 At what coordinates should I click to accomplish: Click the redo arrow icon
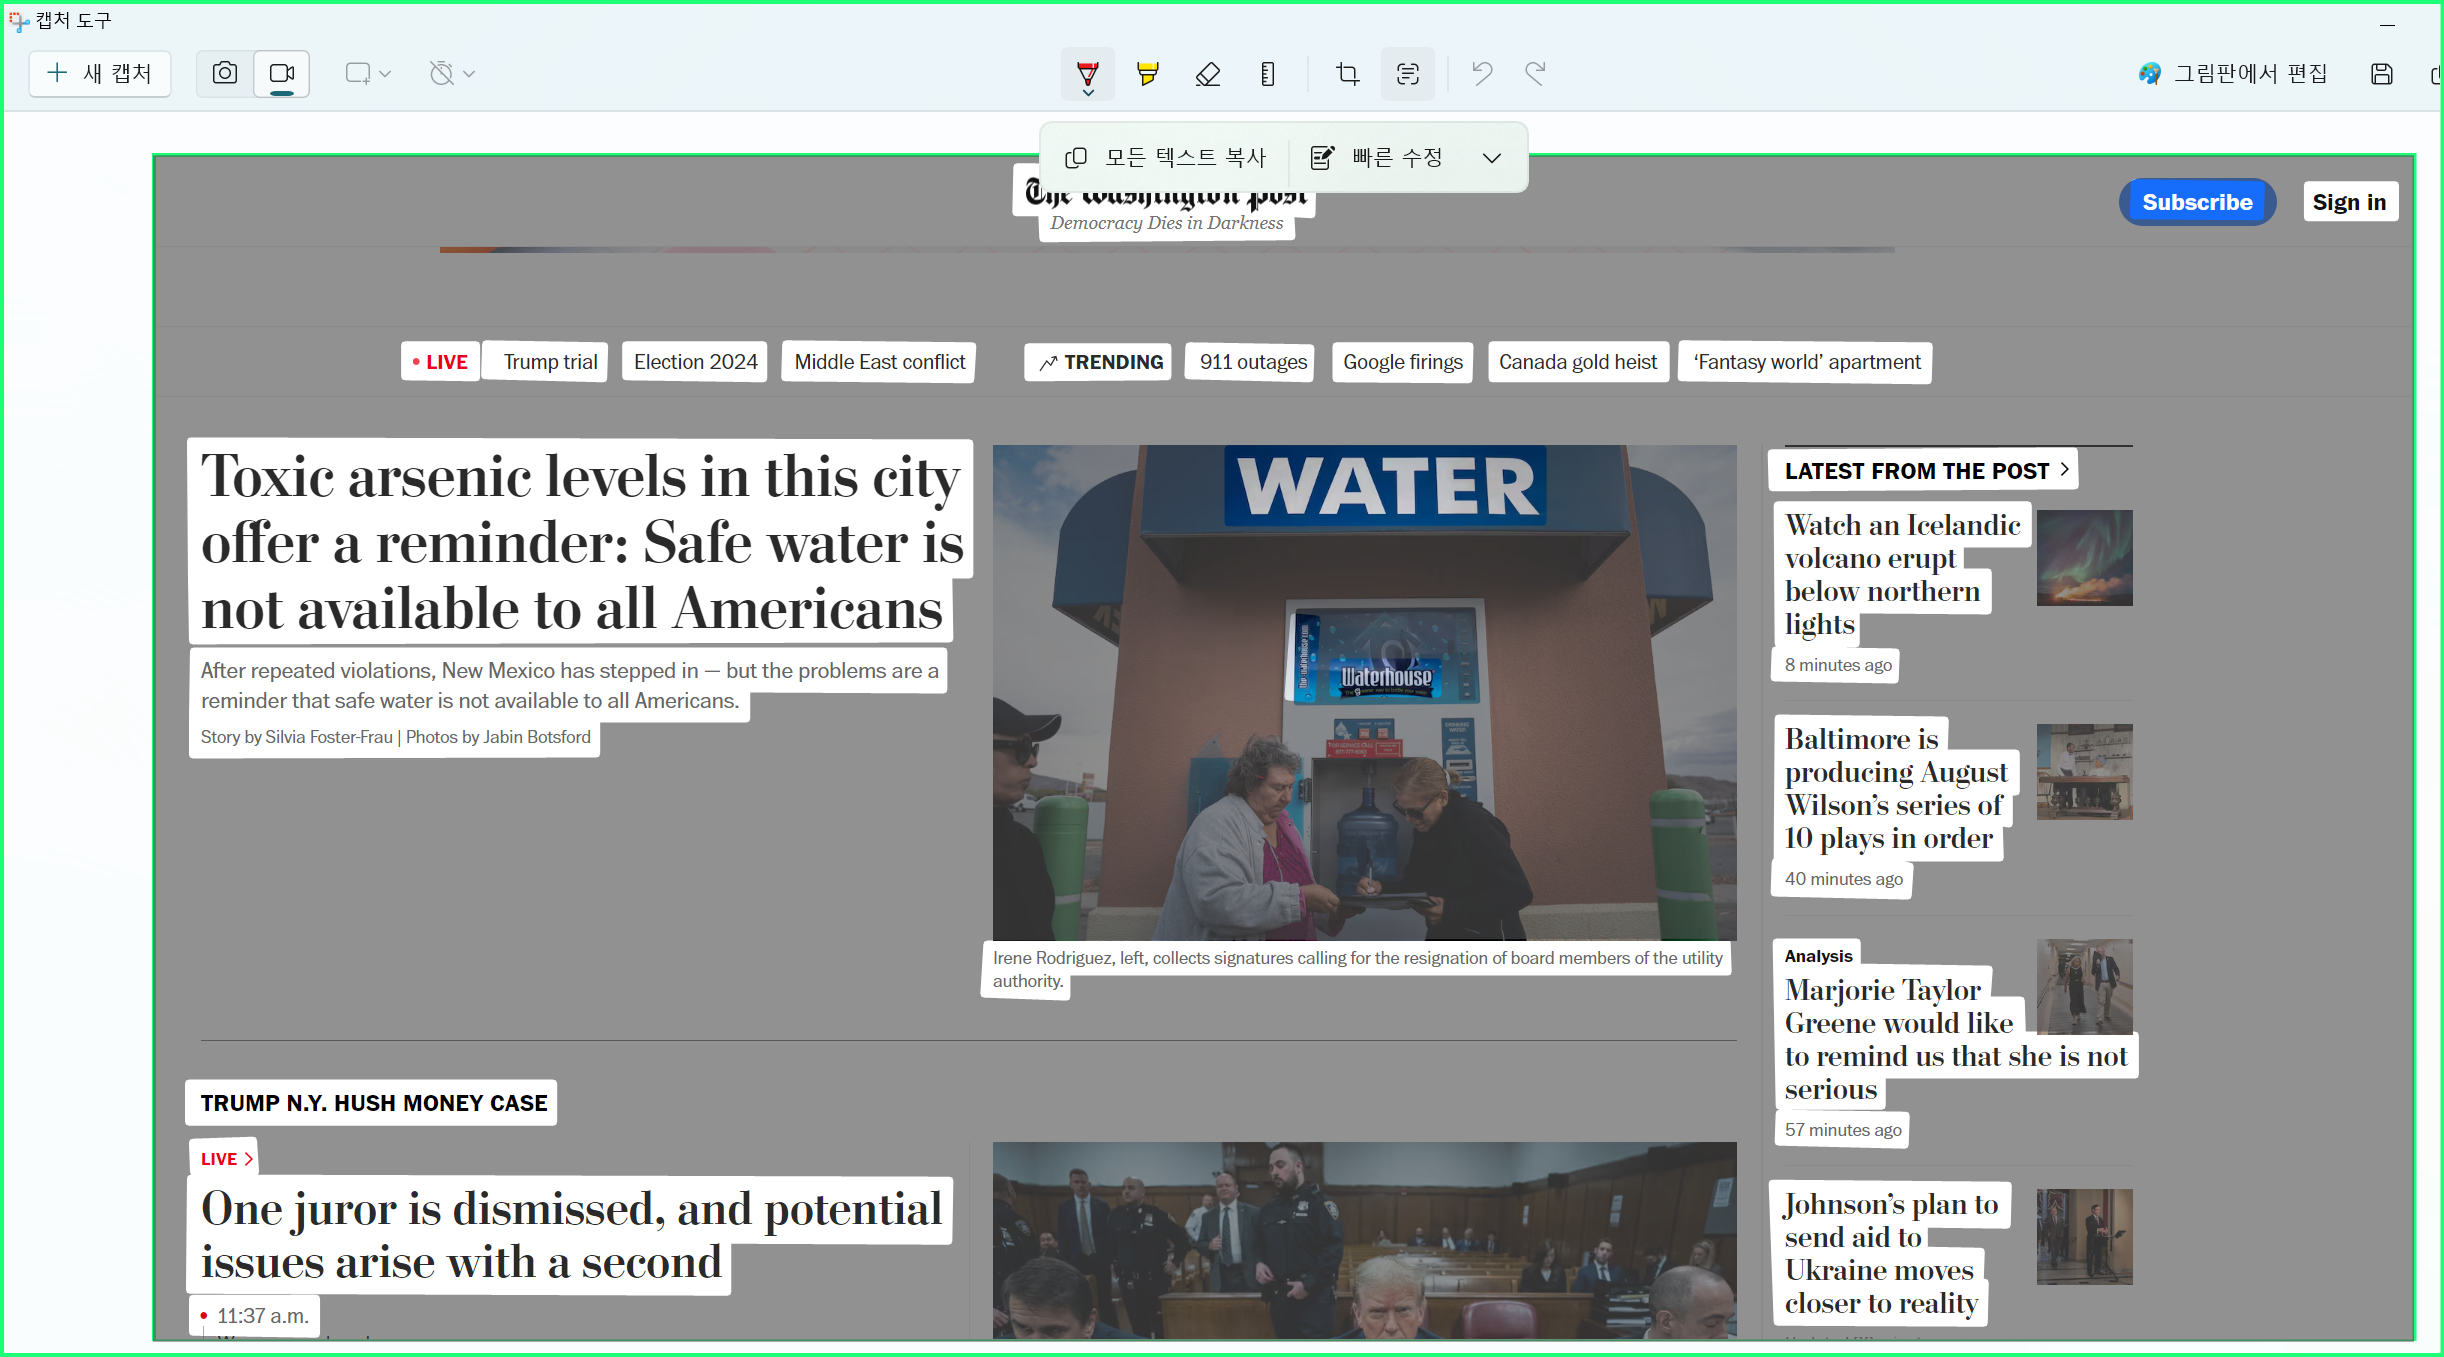click(1535, 73)
